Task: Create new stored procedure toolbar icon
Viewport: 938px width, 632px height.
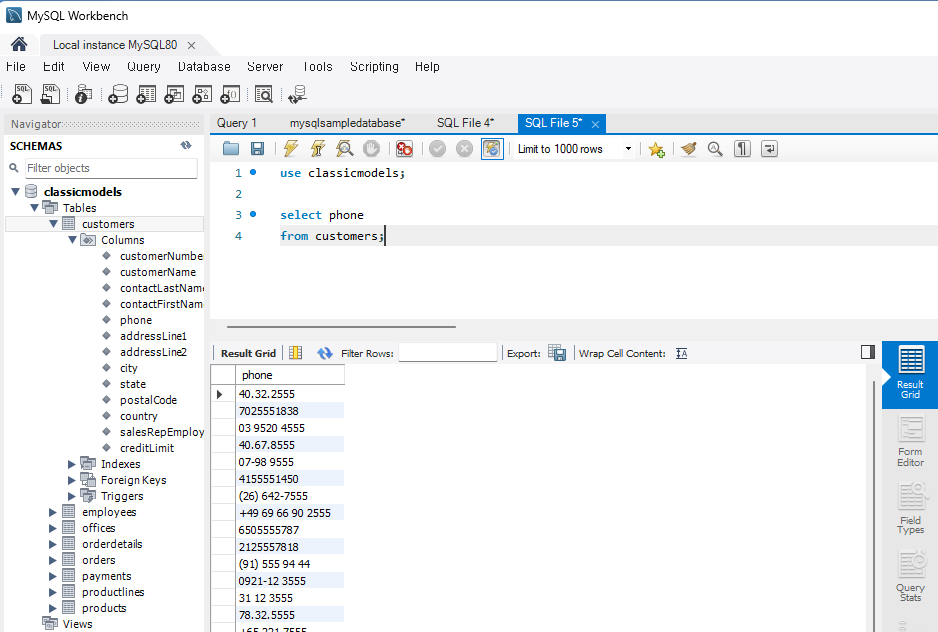Action: coord(202,94)
